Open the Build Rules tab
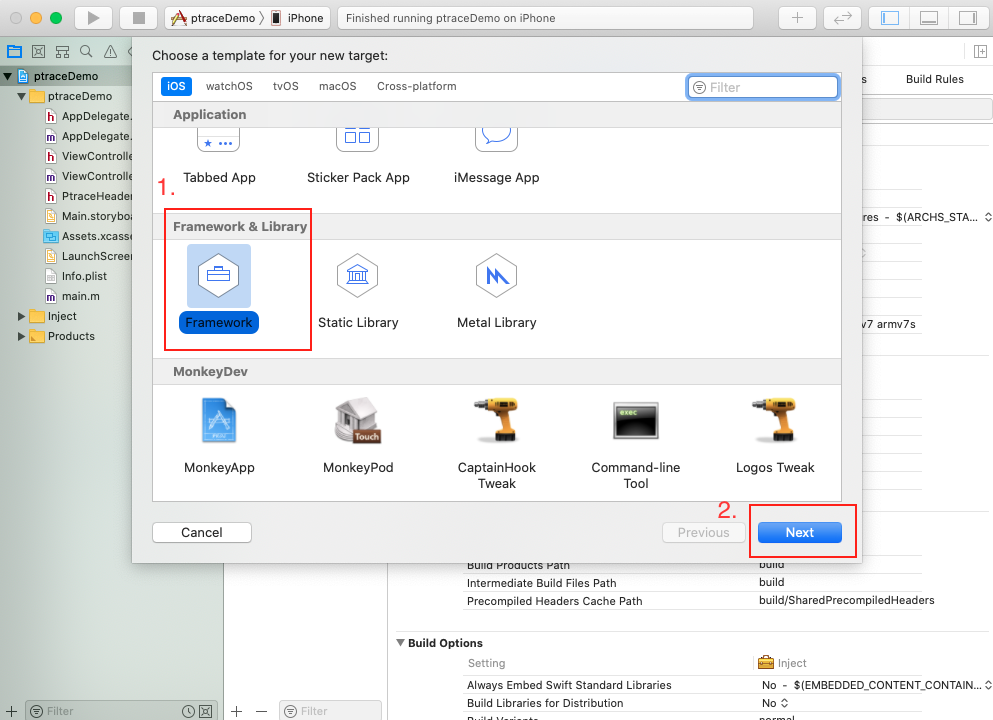993x720 pixels. (934, 79)
